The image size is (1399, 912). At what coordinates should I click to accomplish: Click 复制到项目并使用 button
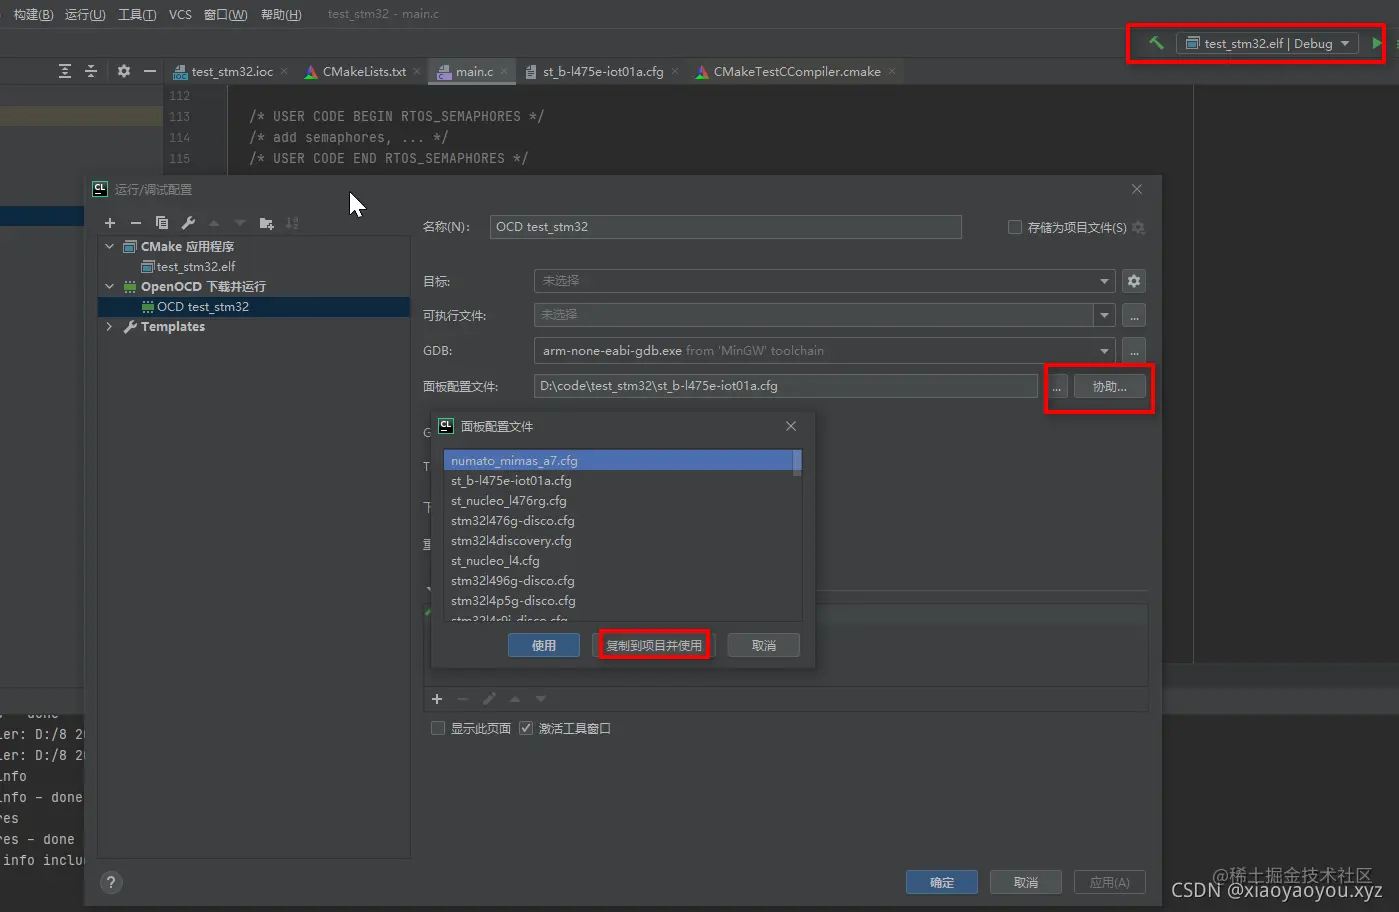coord(654,645)
